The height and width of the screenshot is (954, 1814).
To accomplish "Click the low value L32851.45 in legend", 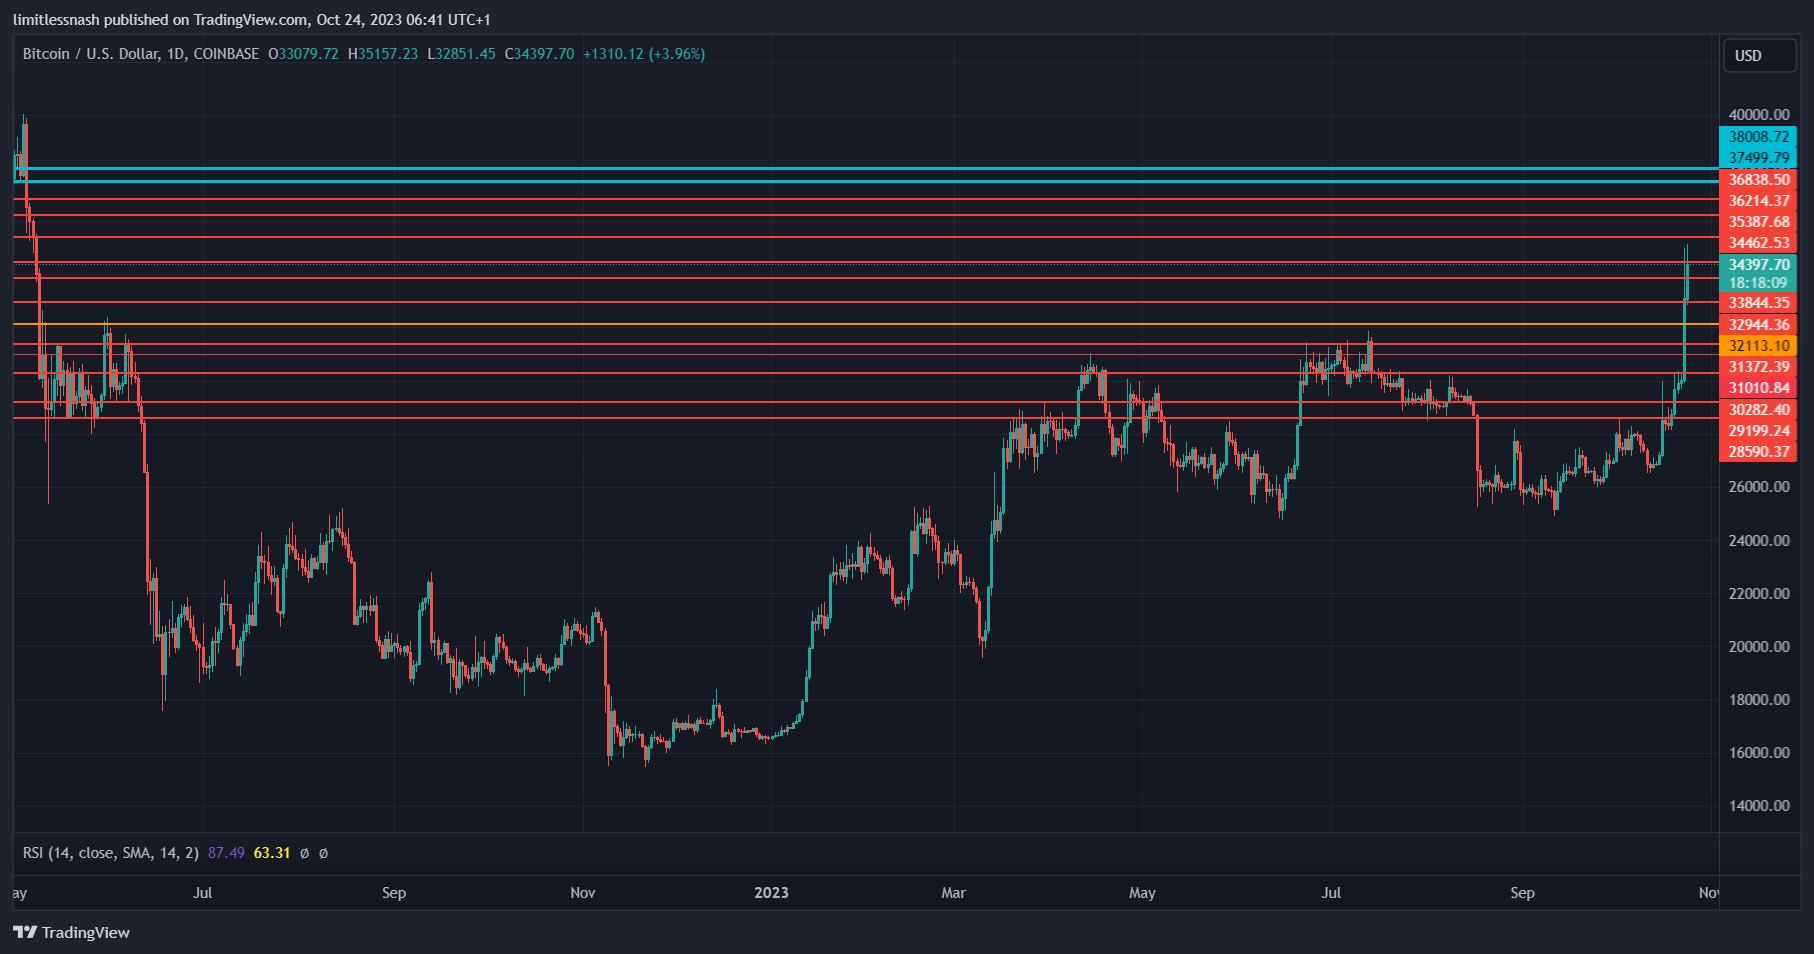I will 461,54.
